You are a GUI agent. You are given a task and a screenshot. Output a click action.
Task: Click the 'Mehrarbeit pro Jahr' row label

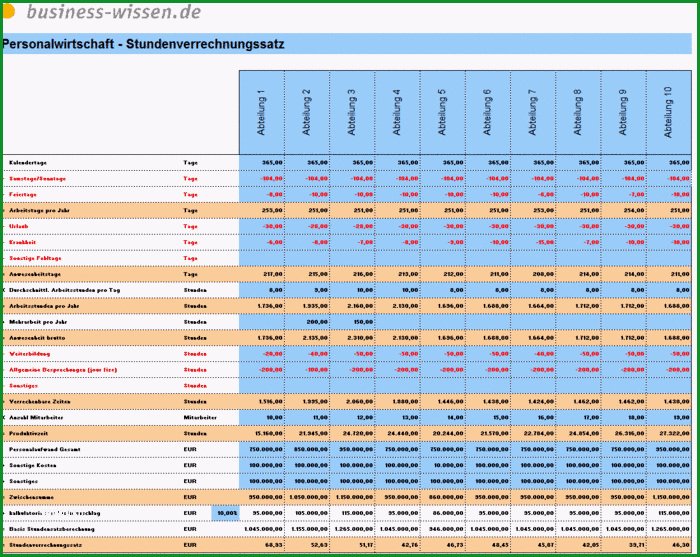(38, 322)
